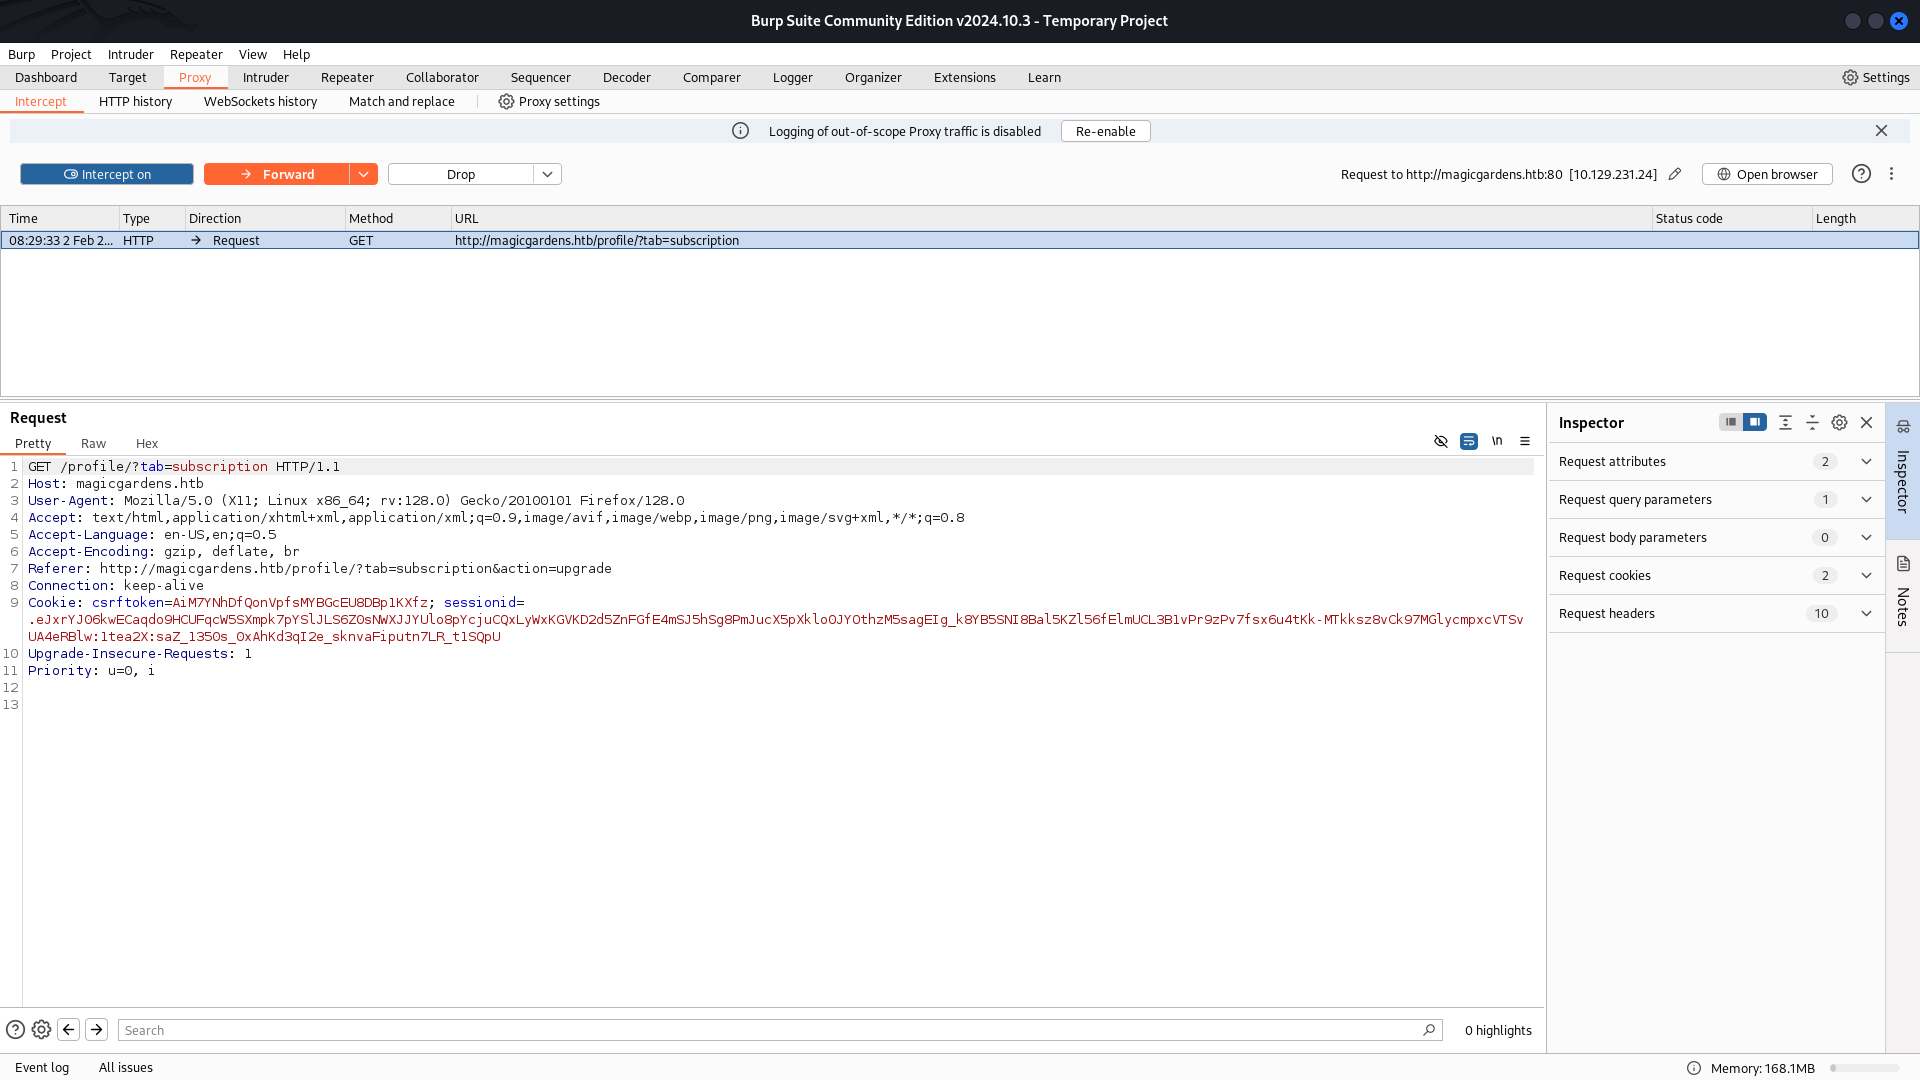Open the Project menu
Image resolution: width=1920 pixels, height=1080 pixels.
coord(71,54)
